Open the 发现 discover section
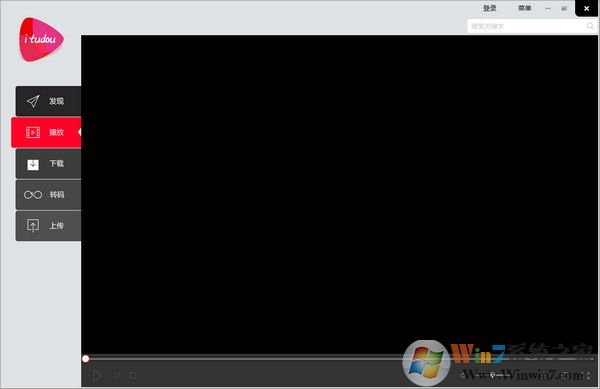Viewport: 600px width, 389px height. pos(48,101)
